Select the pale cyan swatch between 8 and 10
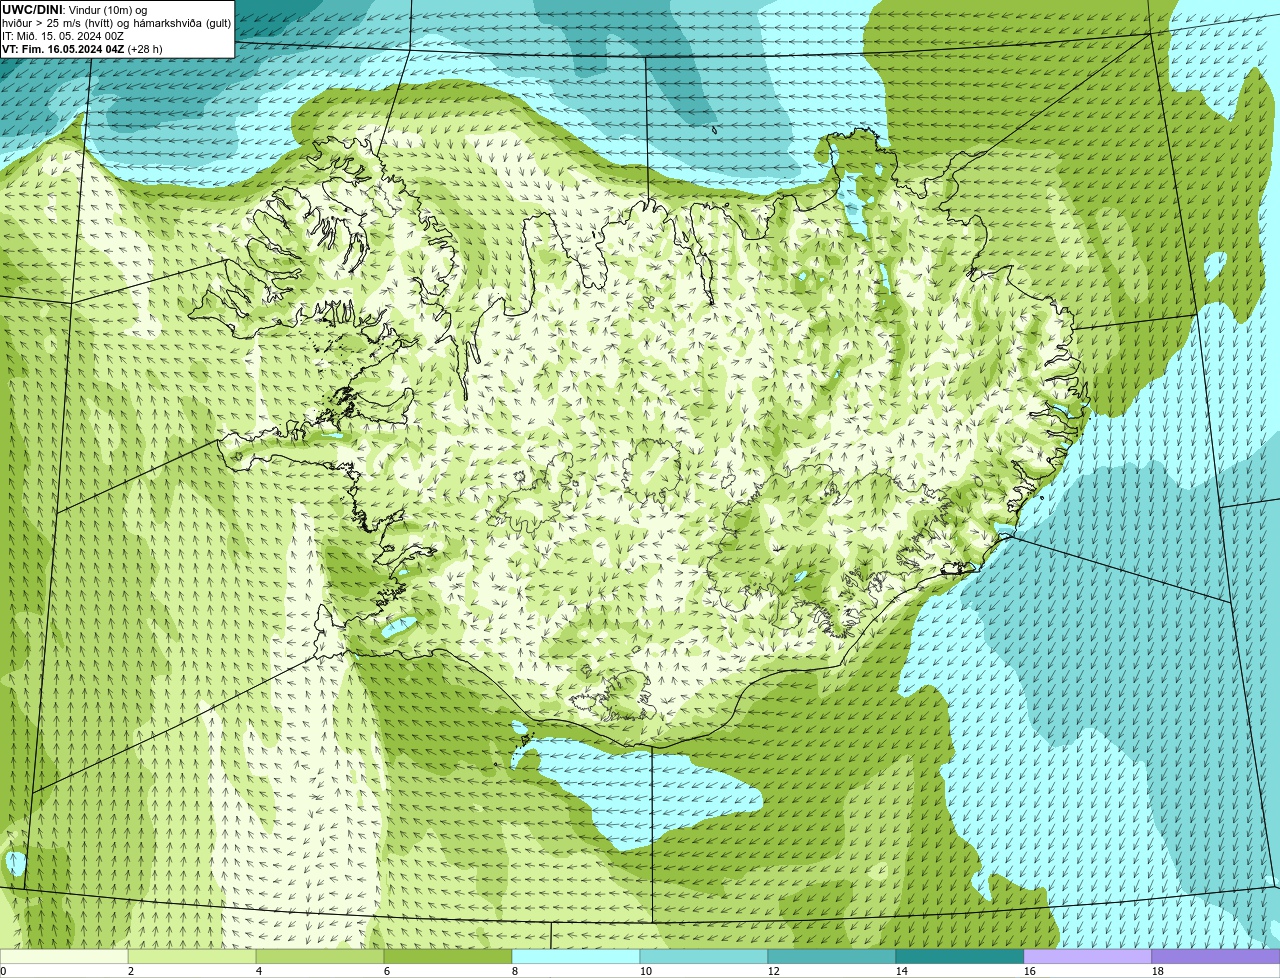Screen dimensions: 1280x978 pyautogui.click(x=576, y=956)
